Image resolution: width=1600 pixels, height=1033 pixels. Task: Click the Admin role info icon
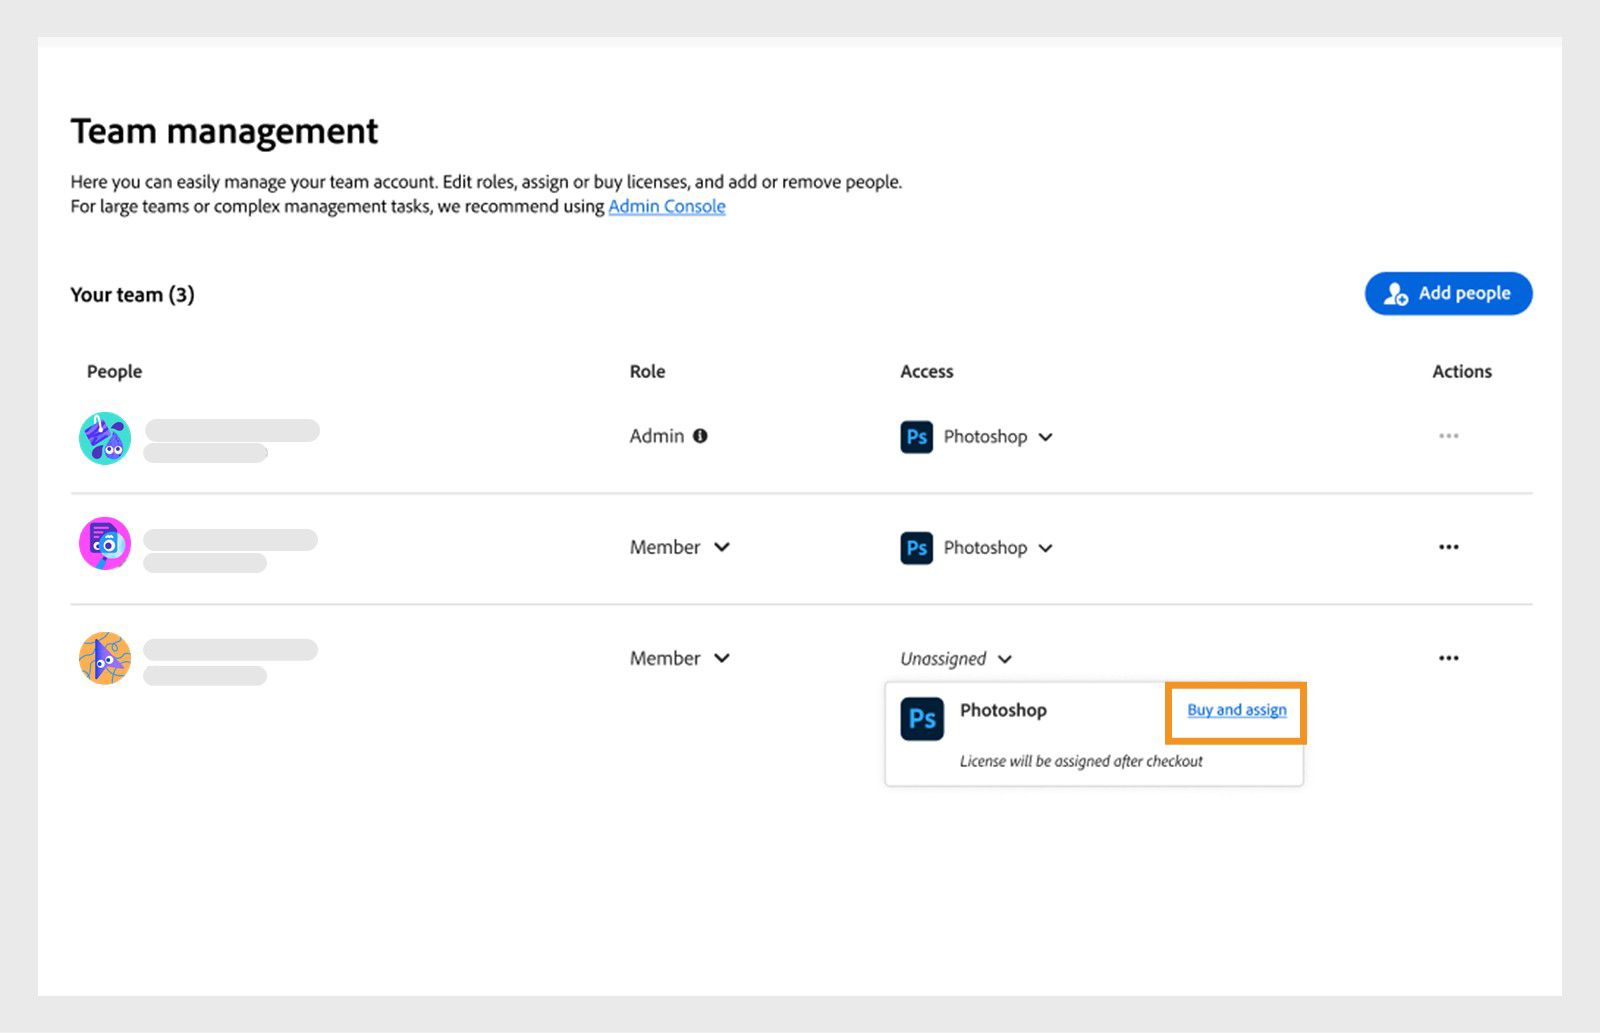coord(700,436)
